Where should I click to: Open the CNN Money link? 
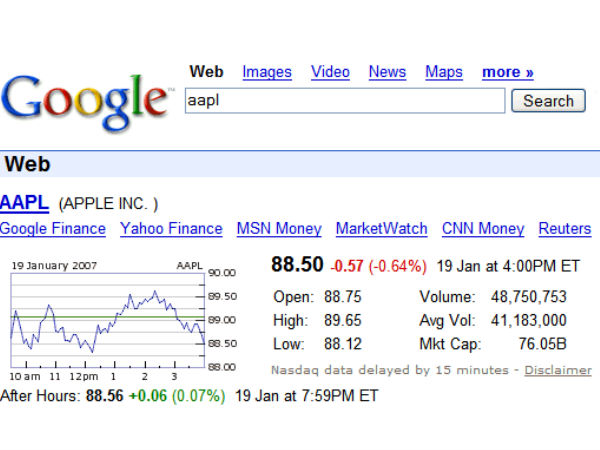tap(483, 229)
